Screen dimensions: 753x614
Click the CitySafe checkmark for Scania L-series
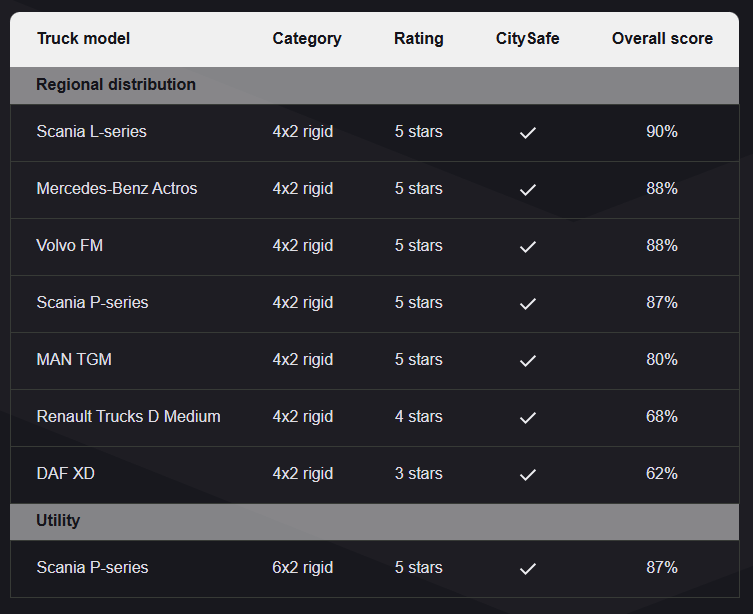click(528, 132)
